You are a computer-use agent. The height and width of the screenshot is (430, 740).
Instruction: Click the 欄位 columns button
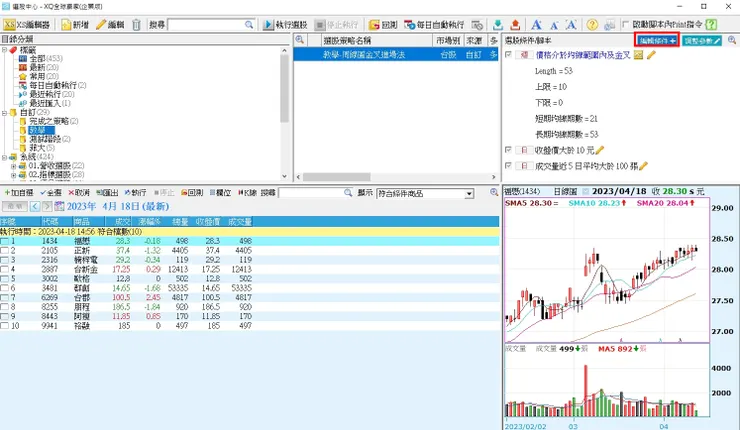[220, 193]
